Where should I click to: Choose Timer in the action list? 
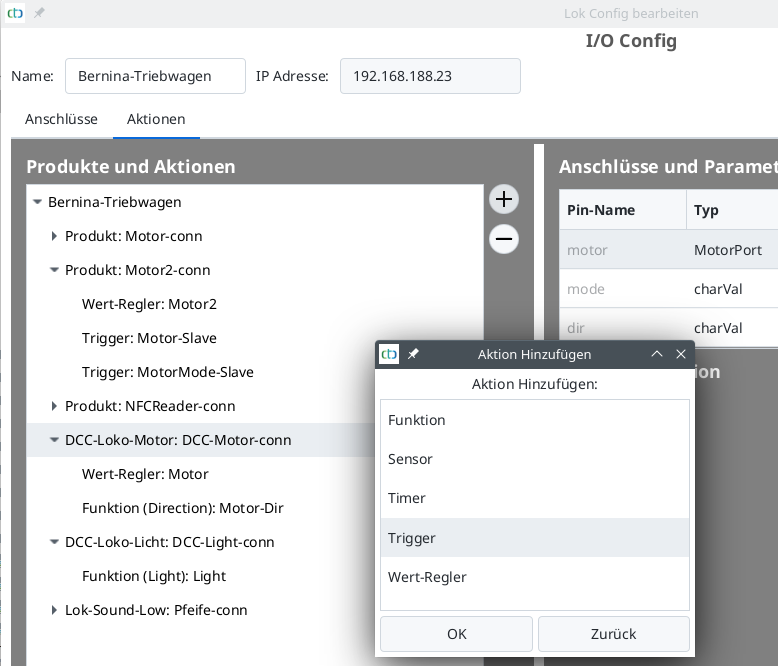pos(535,498)
